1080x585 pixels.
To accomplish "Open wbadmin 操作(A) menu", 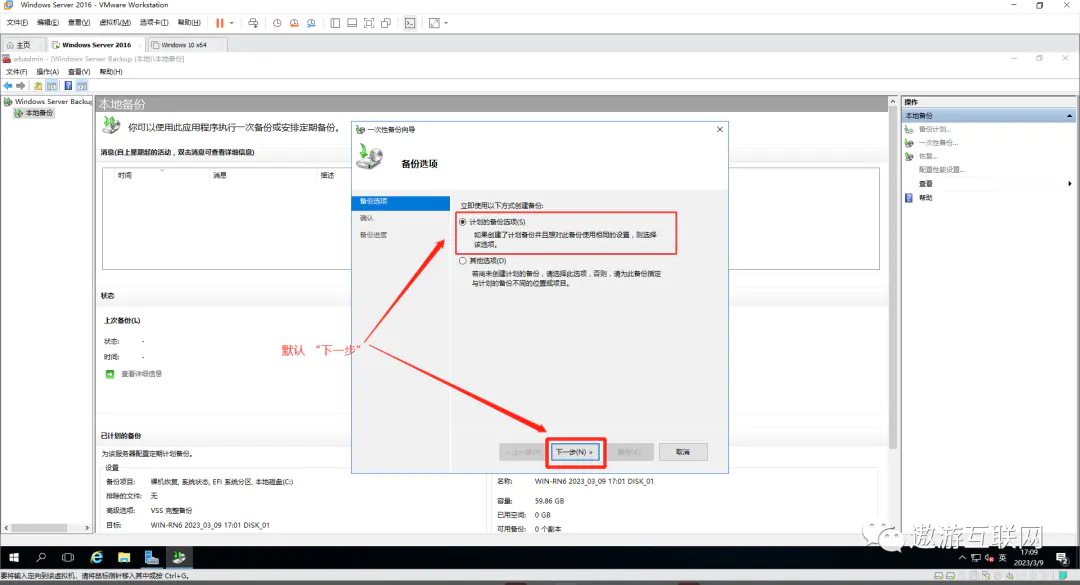I will coord(48,72).
